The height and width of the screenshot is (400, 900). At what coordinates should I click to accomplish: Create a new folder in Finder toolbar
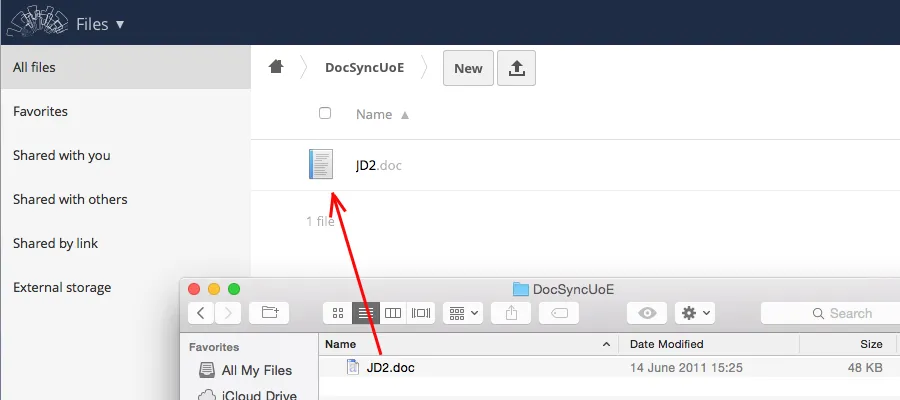tap(269, 313)
